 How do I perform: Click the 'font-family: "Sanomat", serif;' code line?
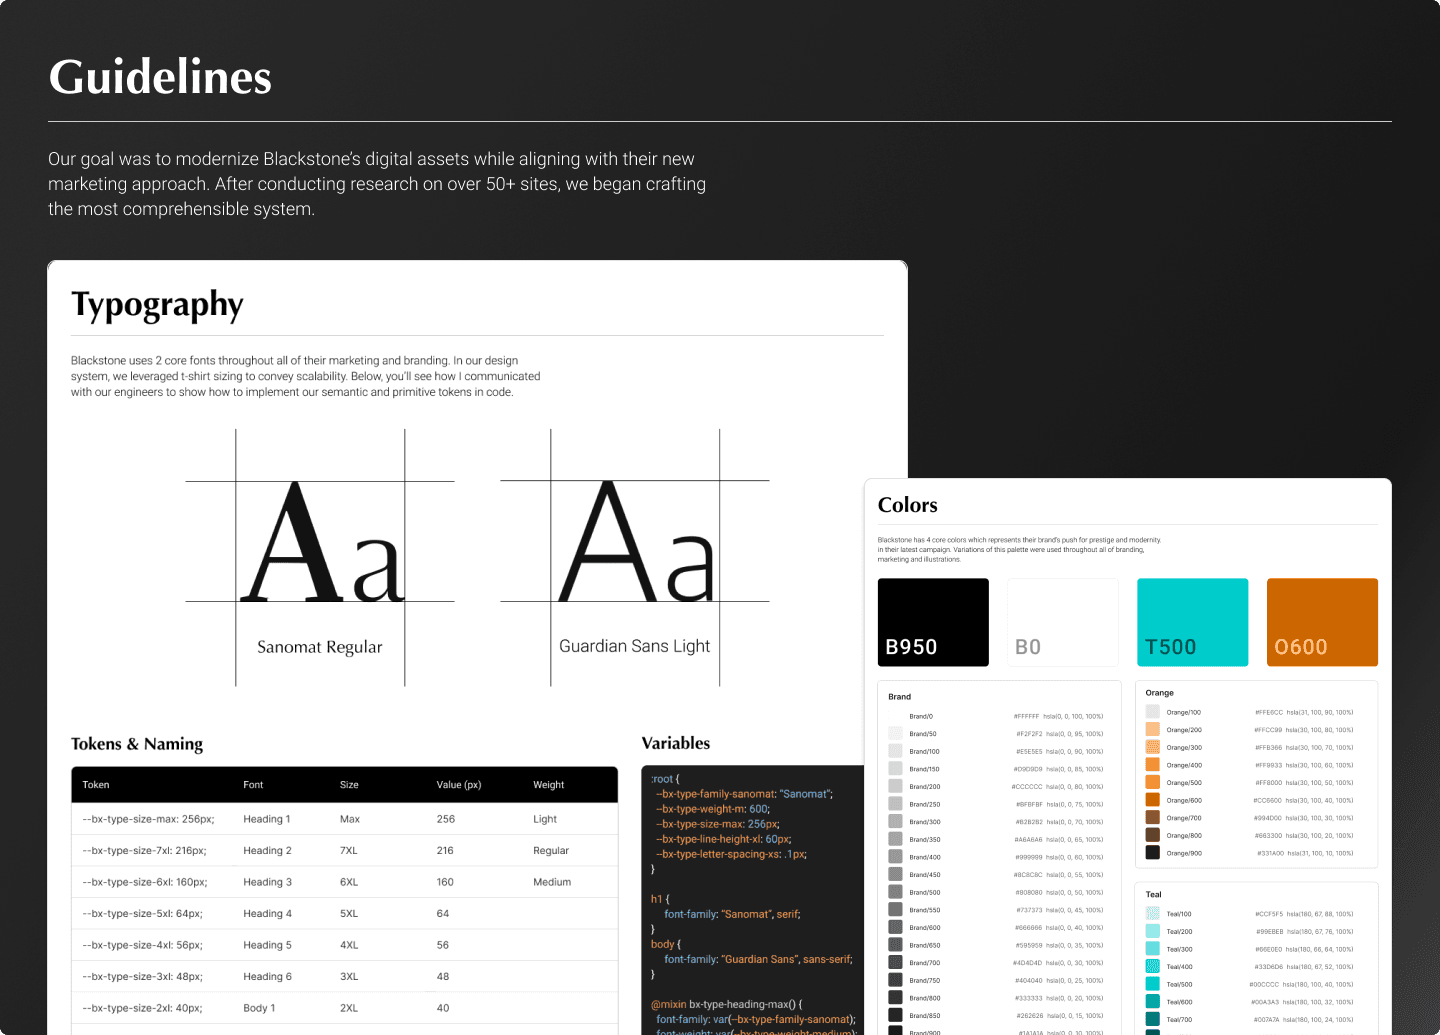(732, 914)
